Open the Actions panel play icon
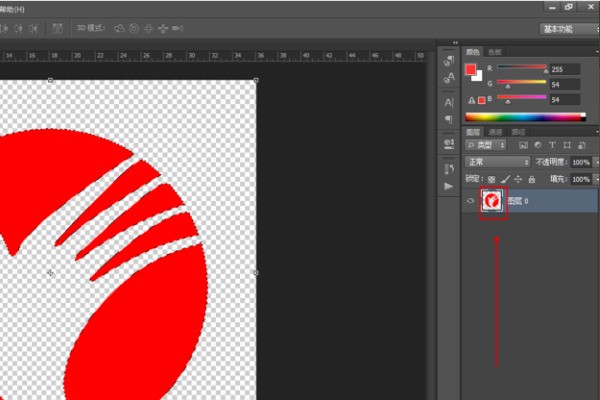The image size is (600, 400). 449,186
